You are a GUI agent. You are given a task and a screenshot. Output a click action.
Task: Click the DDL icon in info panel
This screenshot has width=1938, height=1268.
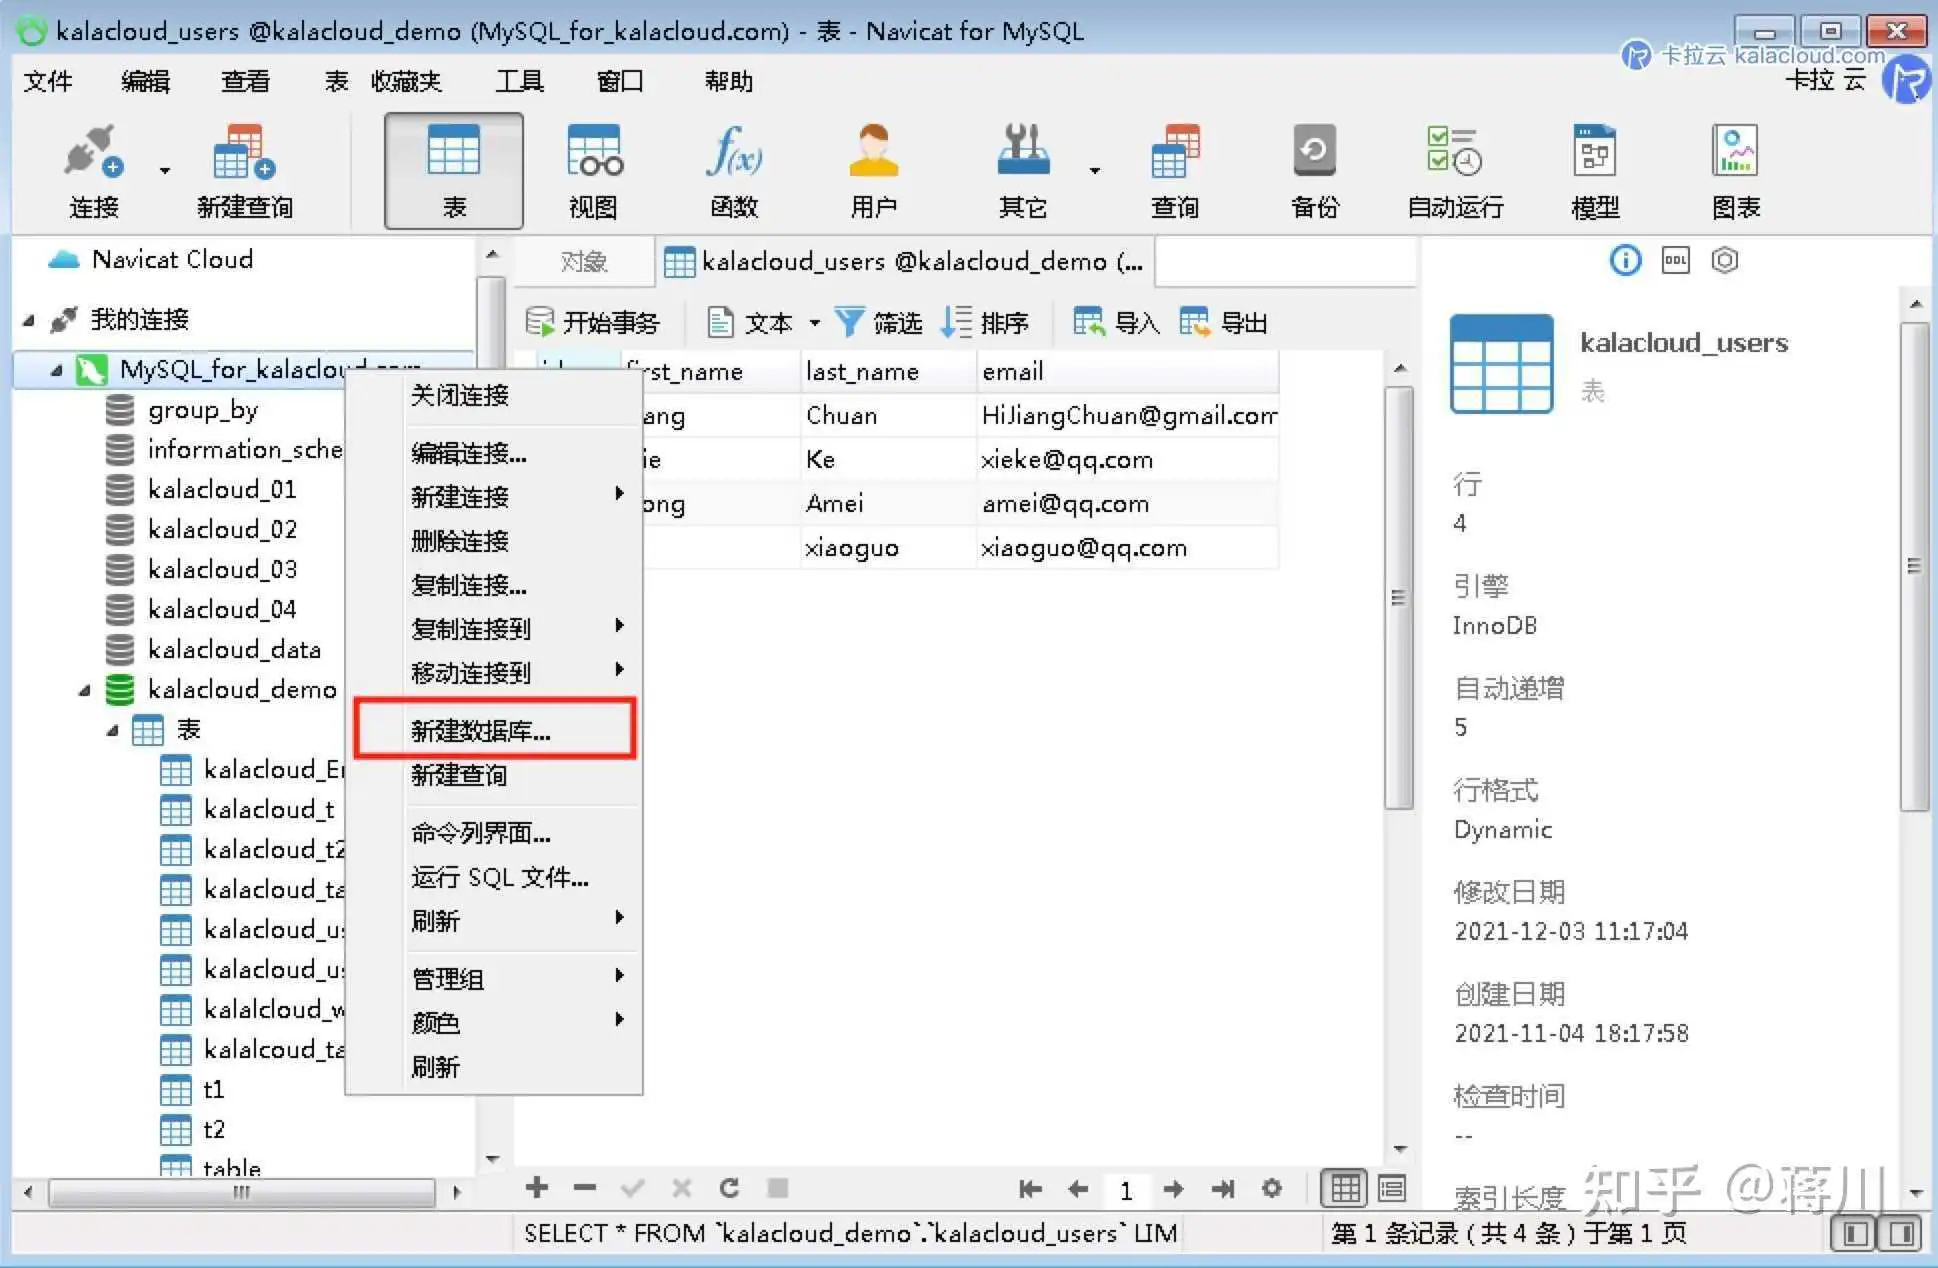point(1675,261)
